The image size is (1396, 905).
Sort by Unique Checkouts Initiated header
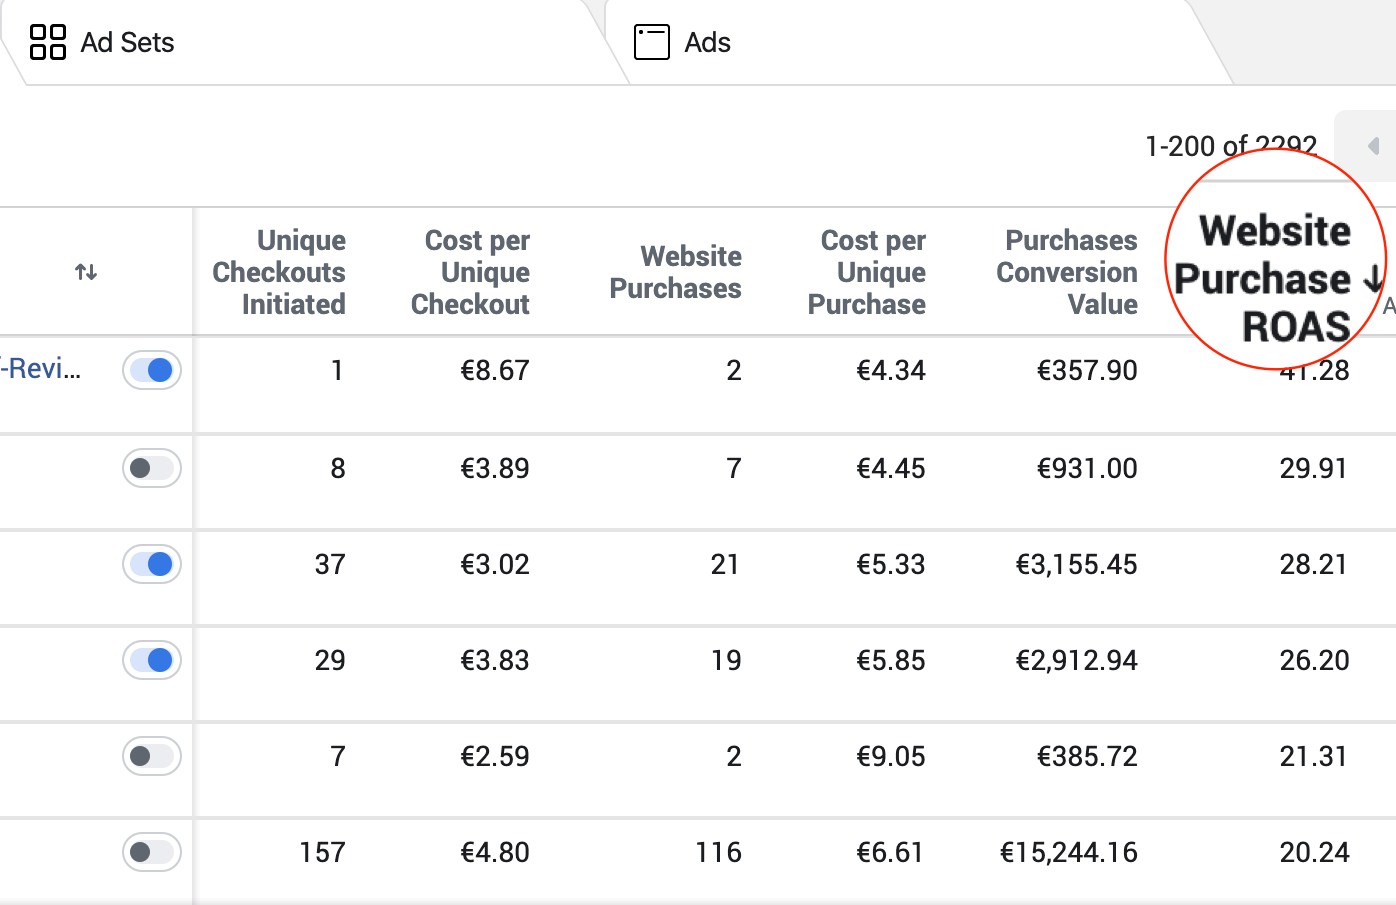click(x=279, y=272)
